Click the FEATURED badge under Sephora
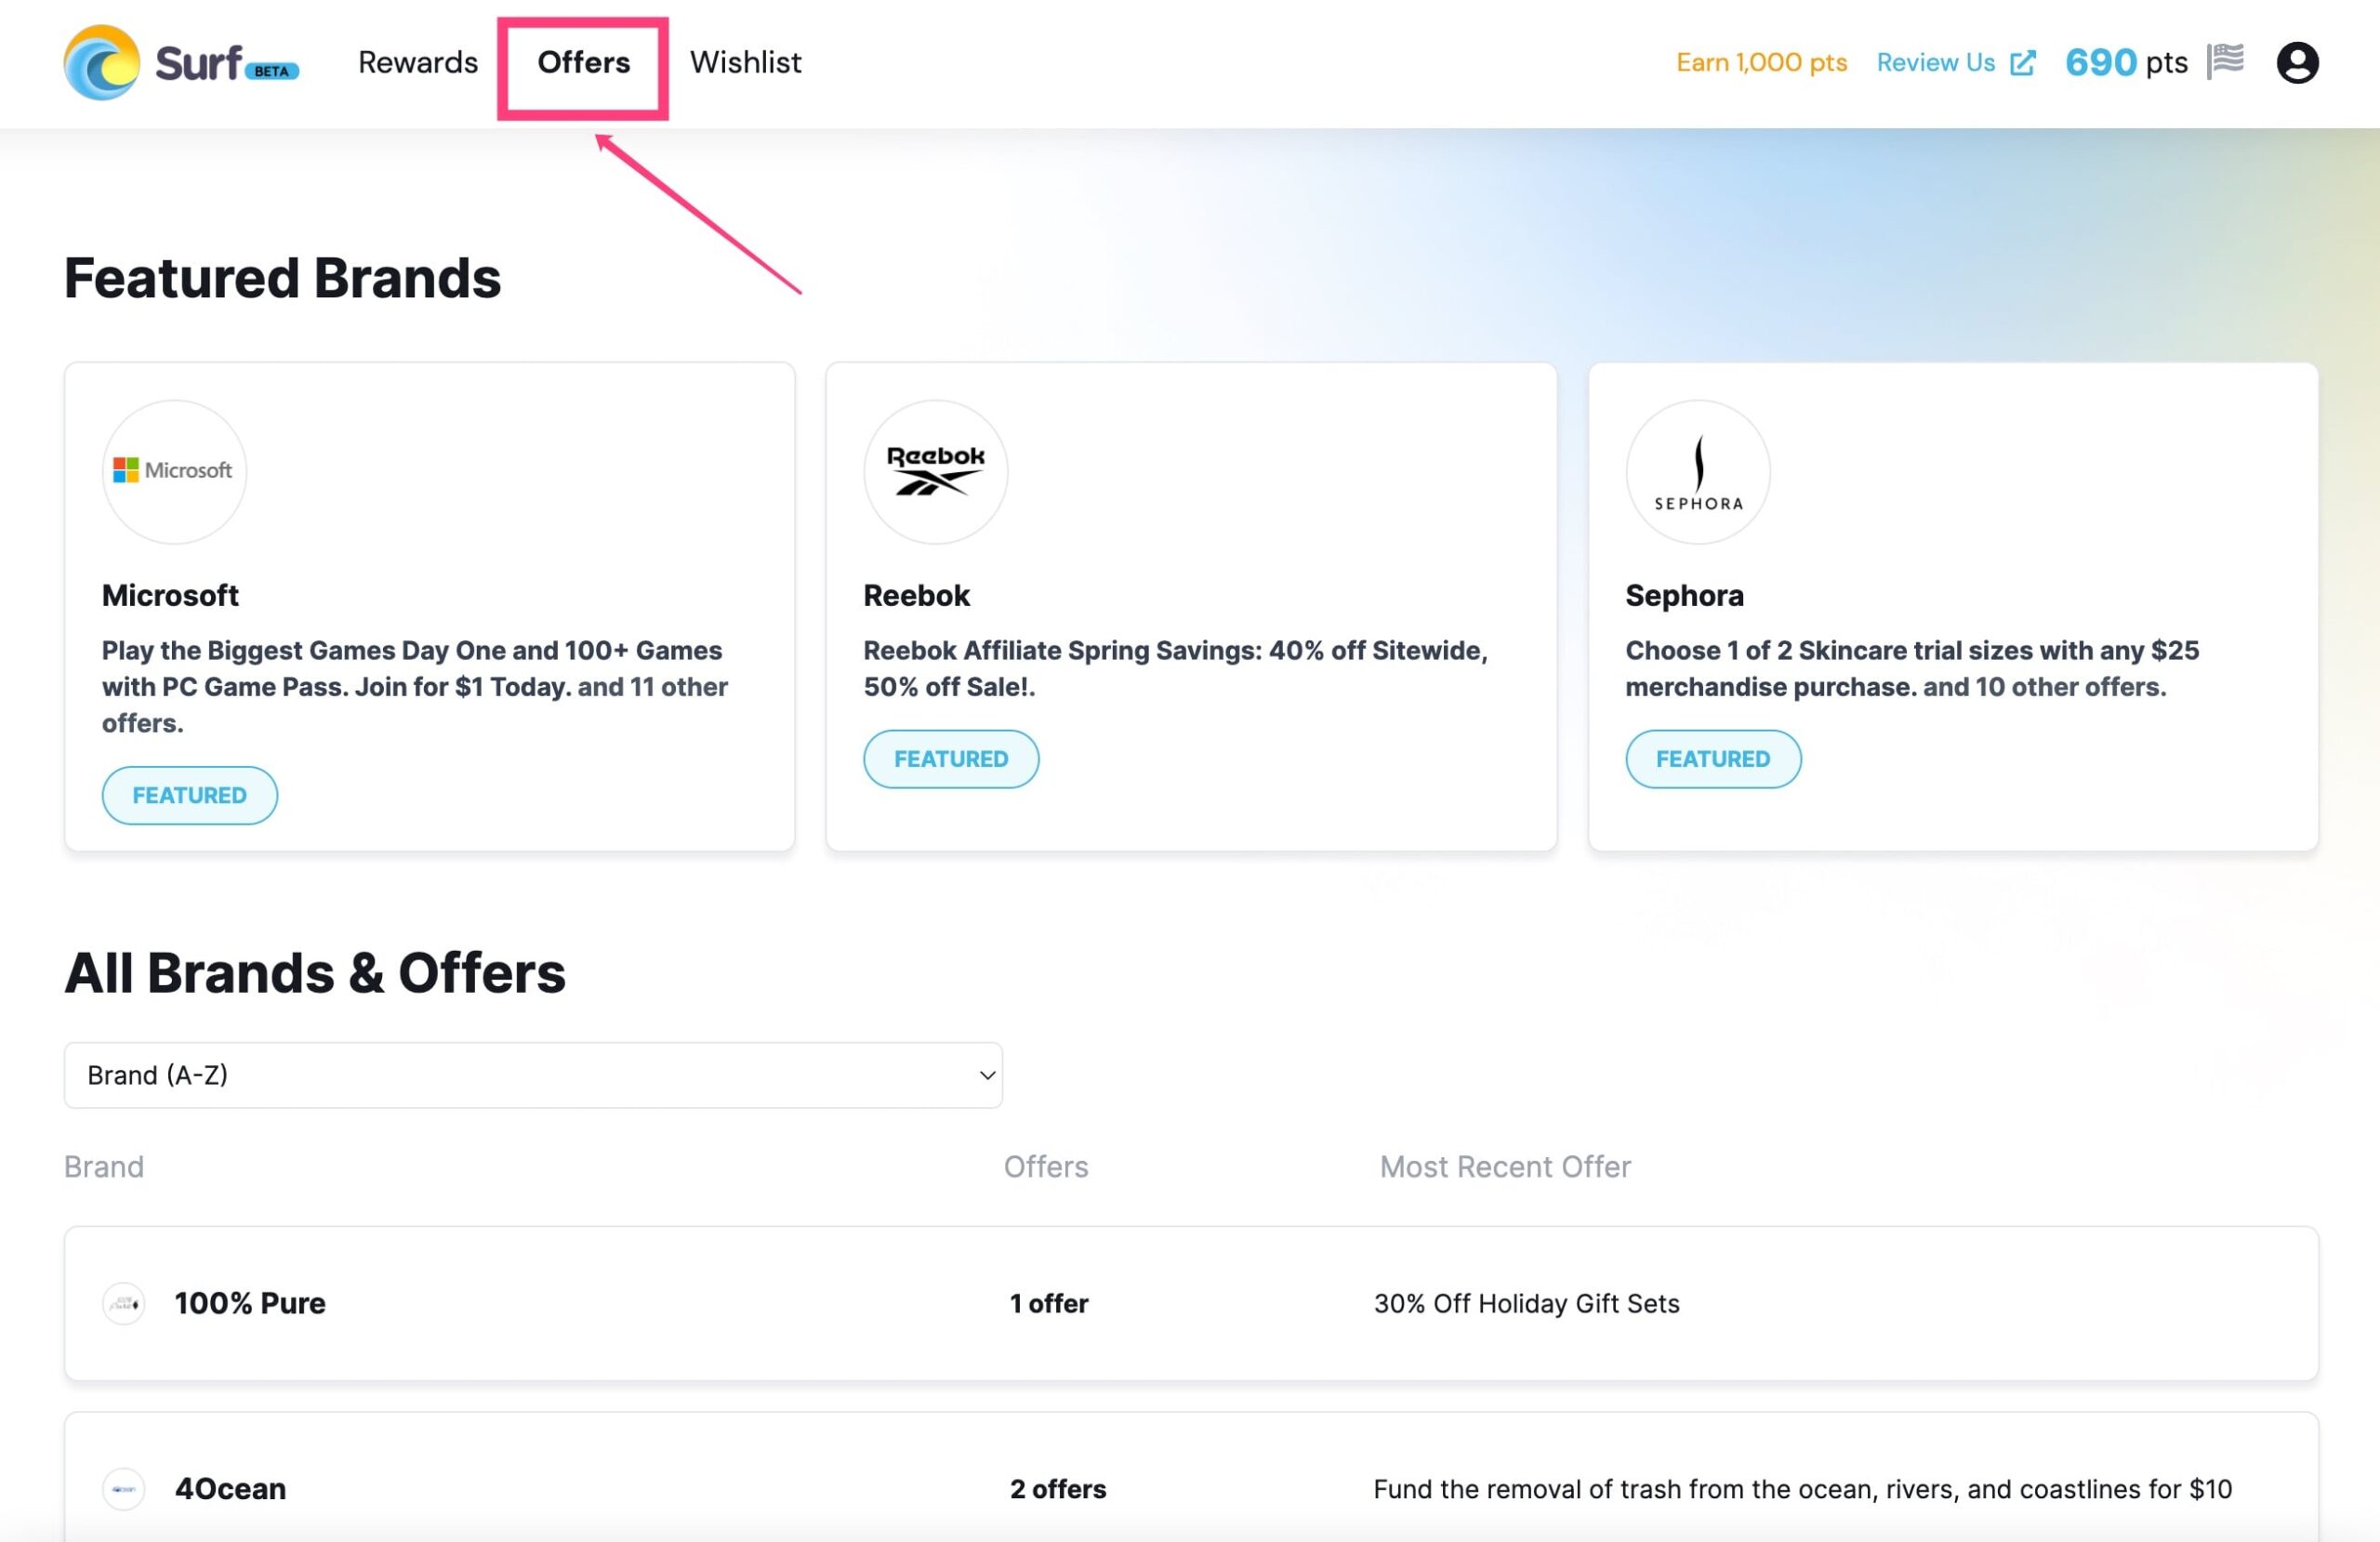 point(1712,759)
